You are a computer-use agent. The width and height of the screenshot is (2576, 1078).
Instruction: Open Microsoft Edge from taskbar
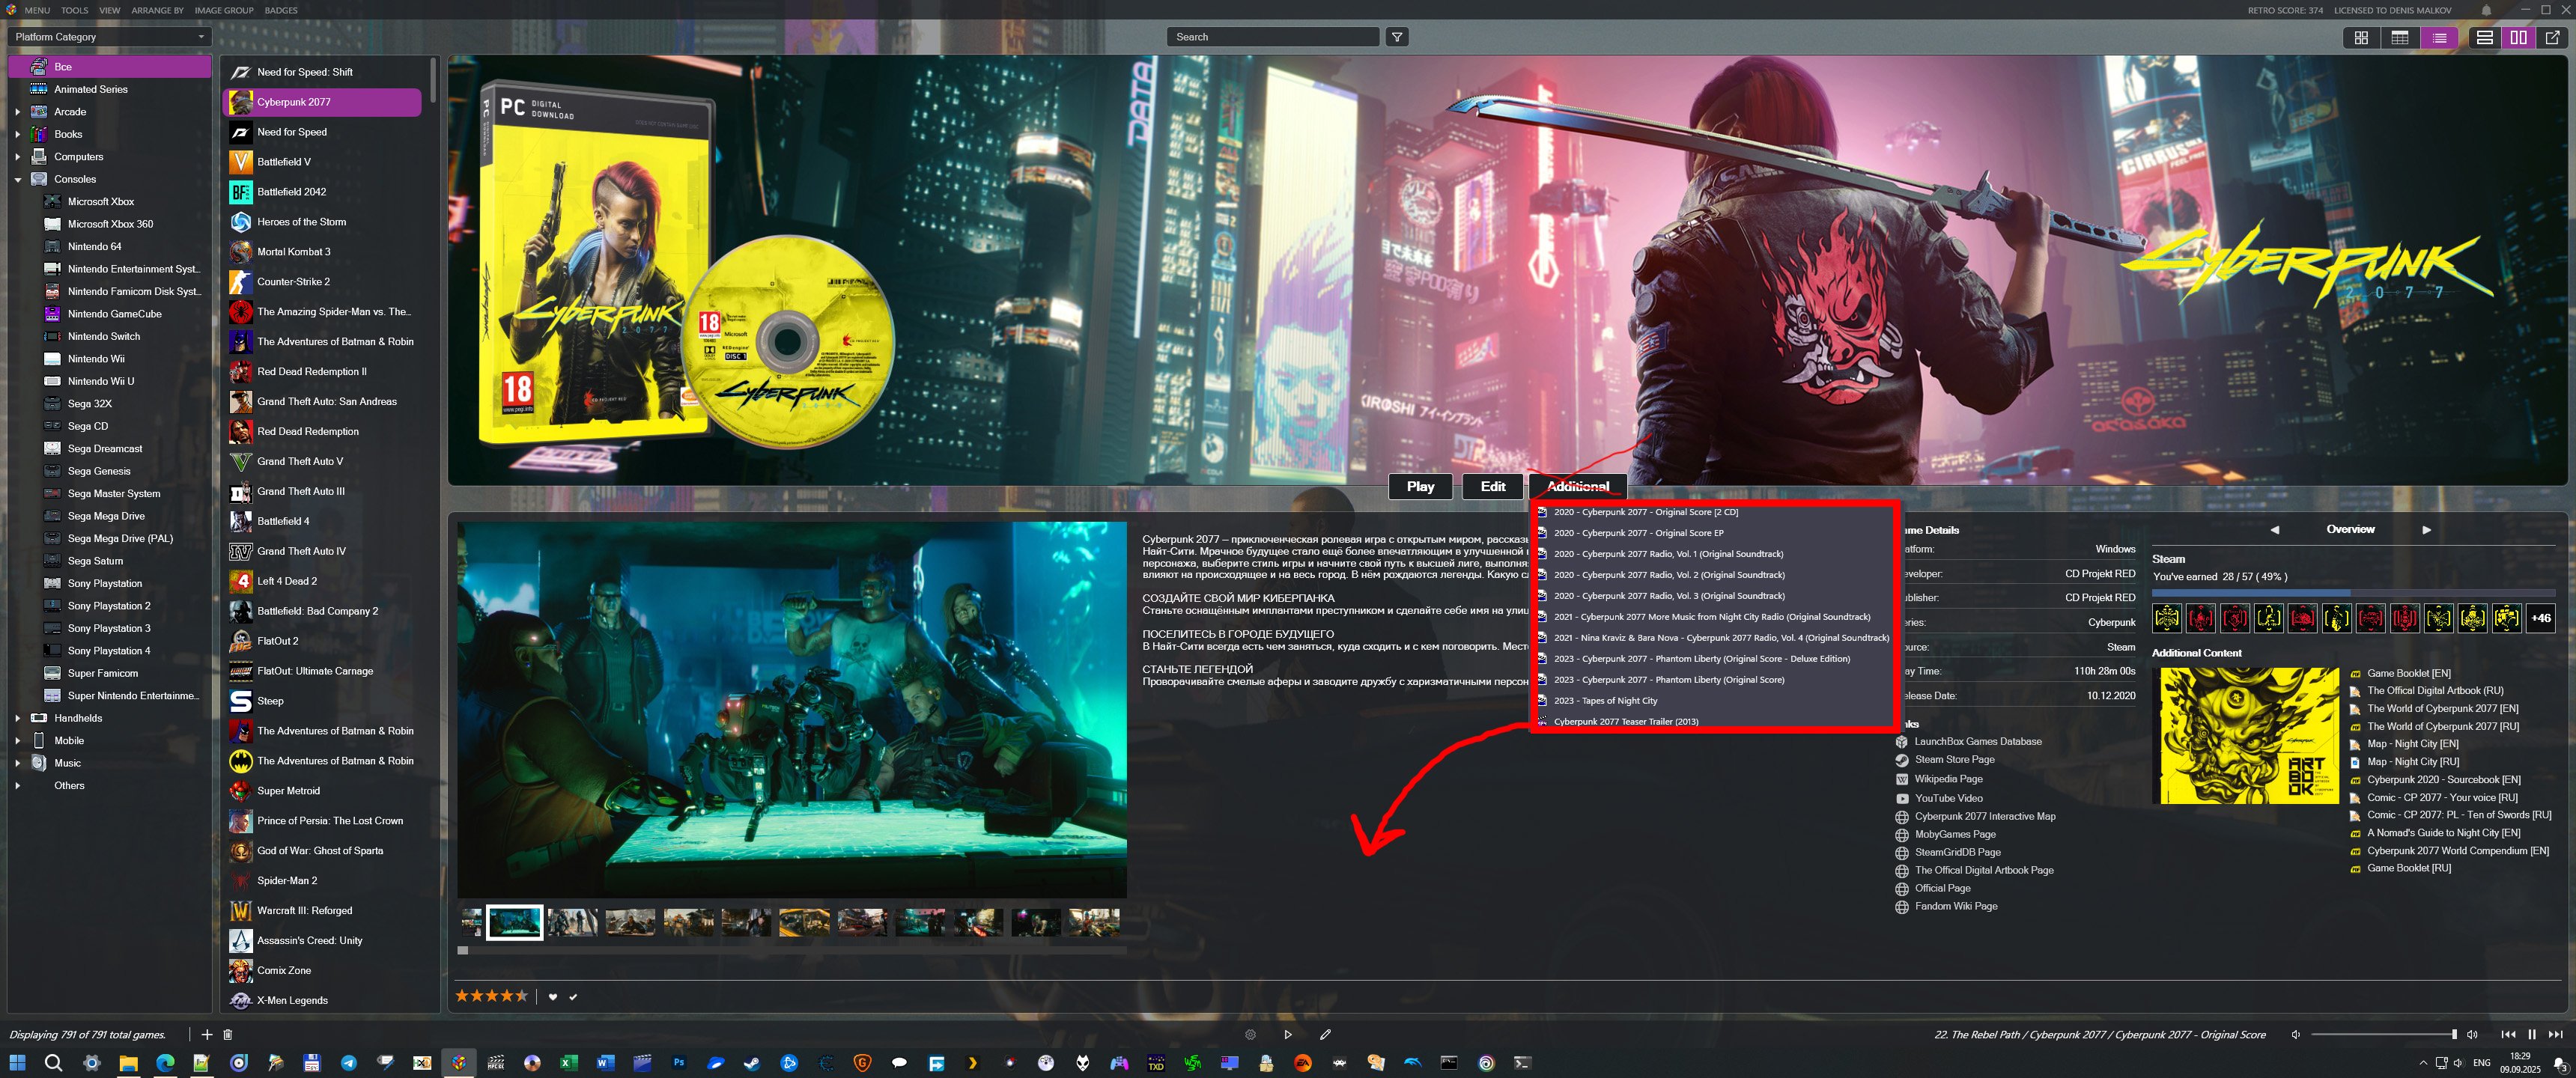pyautogui.click(x=165, y=1063)
